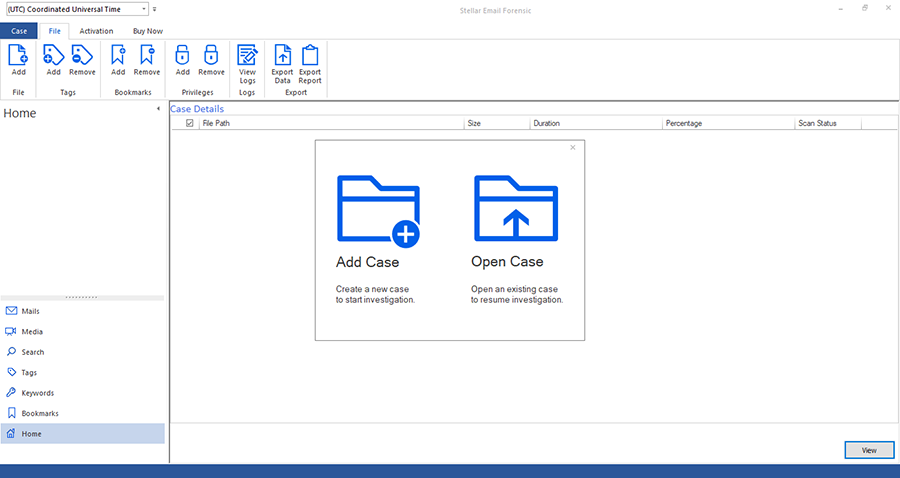Open Tags in the sidebar
This screenshot has height=478, width=900.
(83, 372)
